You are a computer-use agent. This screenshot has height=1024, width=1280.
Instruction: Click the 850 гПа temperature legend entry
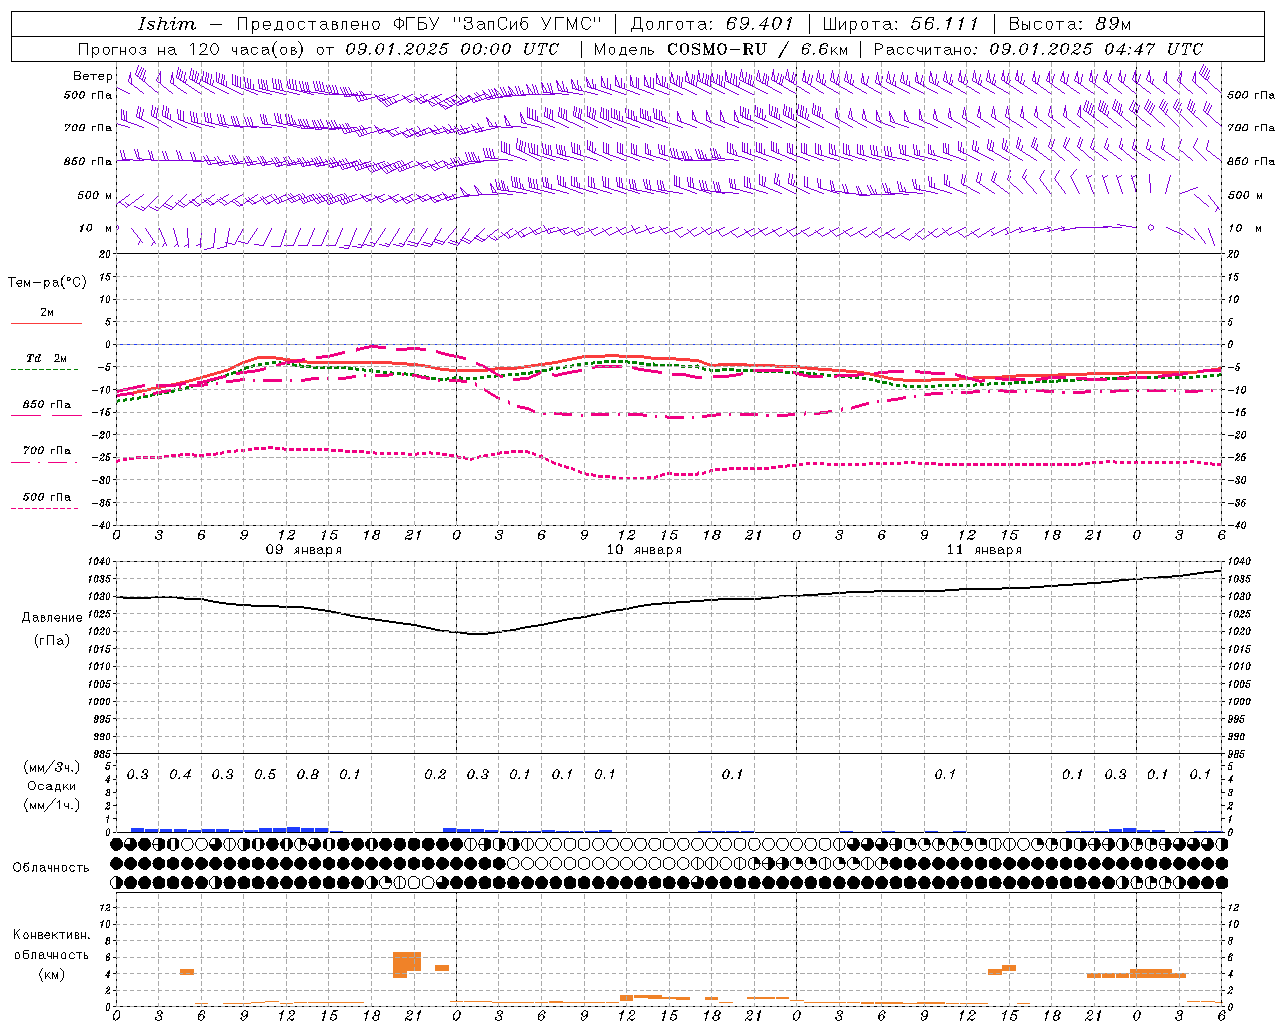click(x=46, y=405)
